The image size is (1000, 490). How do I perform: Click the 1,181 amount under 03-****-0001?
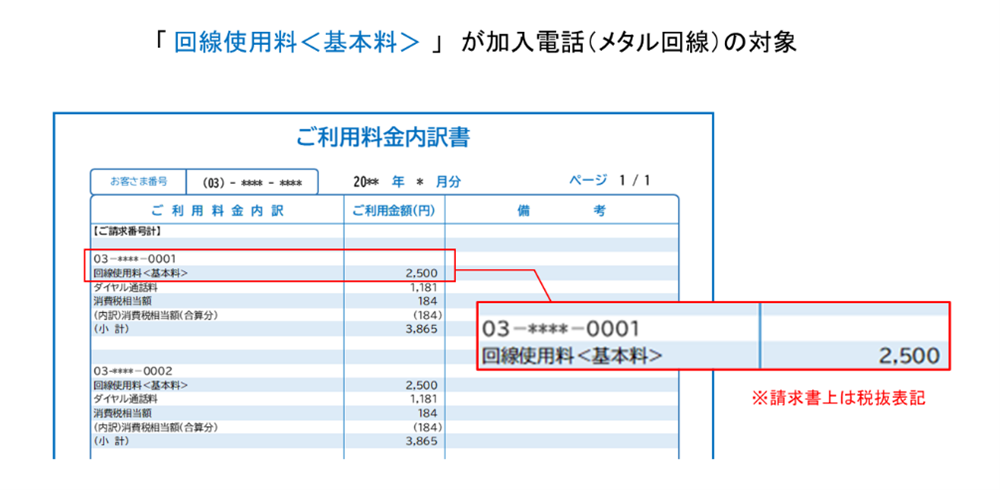pyautogui.click(x=423, y=287)
